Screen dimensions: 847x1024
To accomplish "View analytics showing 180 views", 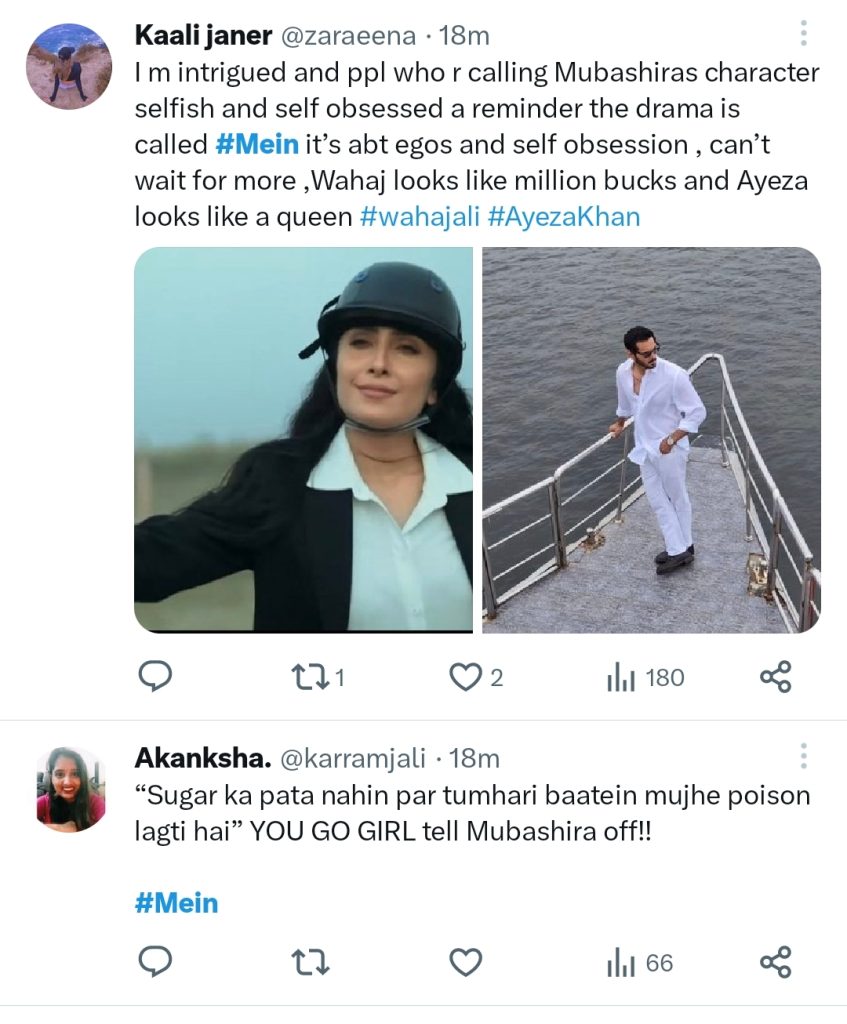I will [x=645, y=678].
